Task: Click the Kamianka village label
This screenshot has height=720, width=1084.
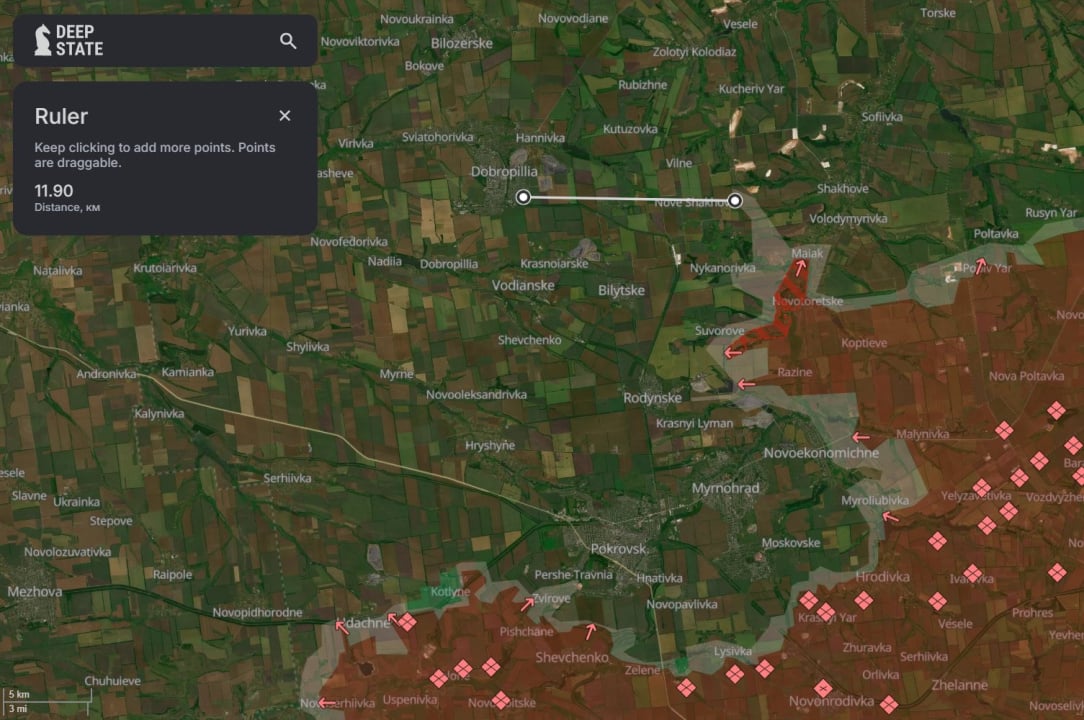Action: pos(187,372)
